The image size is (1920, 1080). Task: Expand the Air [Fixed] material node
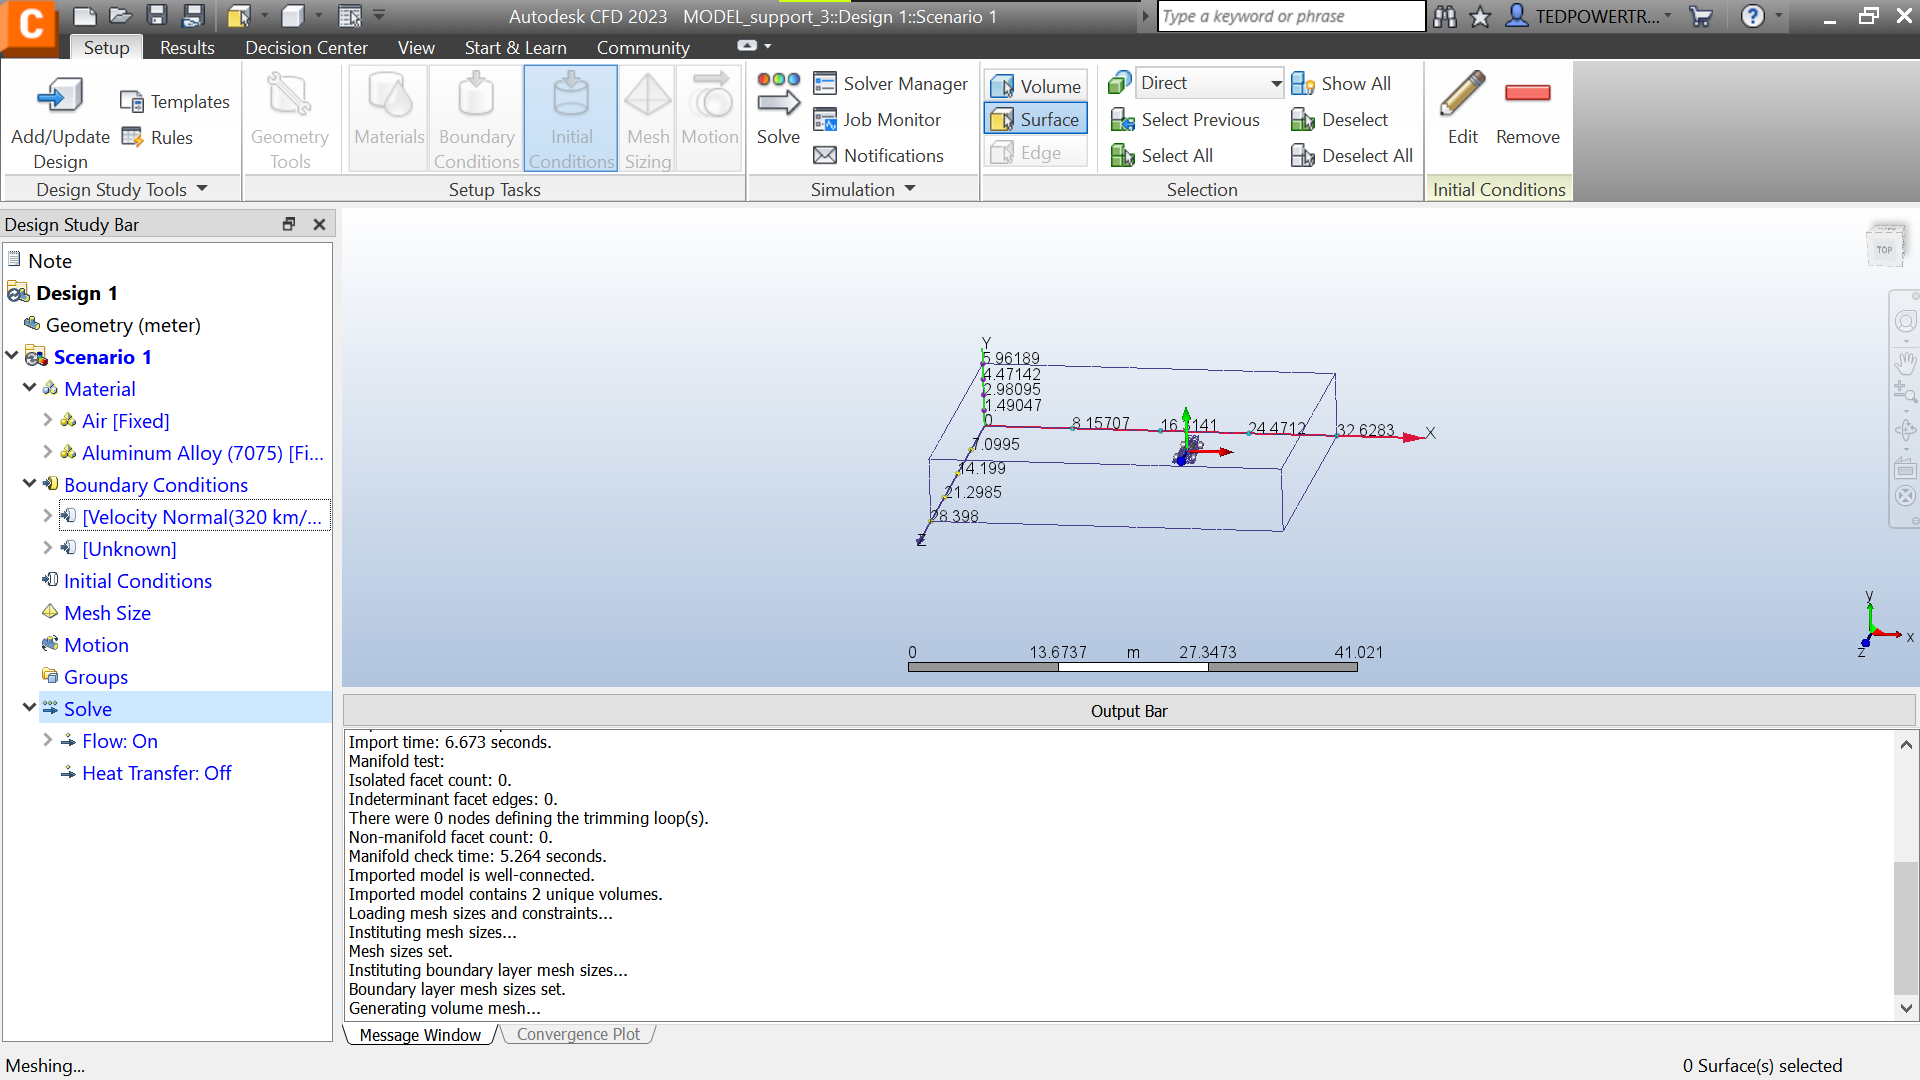point(47,420)
